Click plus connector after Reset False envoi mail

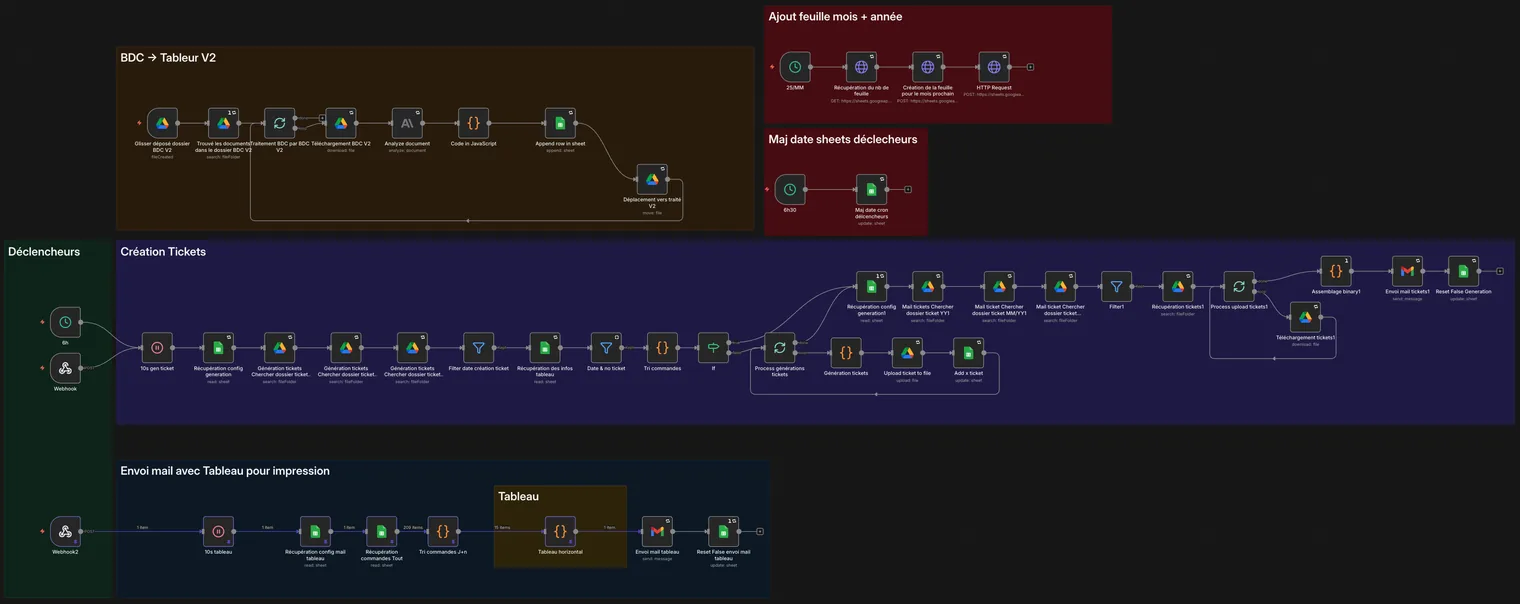[760, 531]
